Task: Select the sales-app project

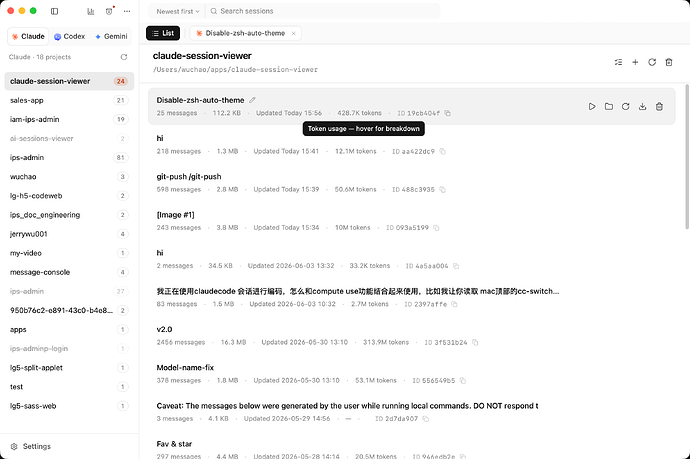Action: coord(69,100)
